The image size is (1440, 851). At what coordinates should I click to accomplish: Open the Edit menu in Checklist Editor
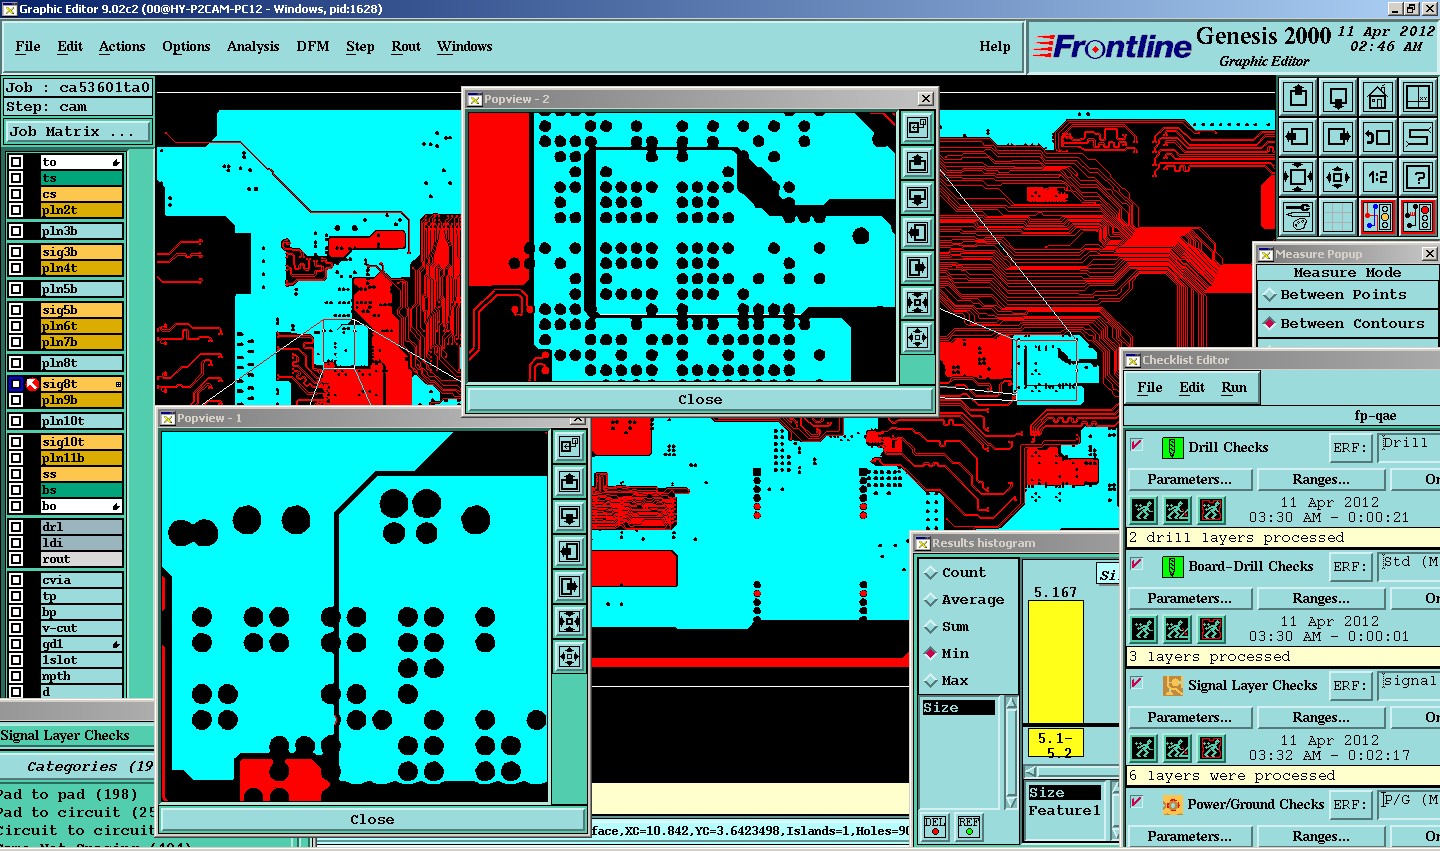(x=1192, y=387)
